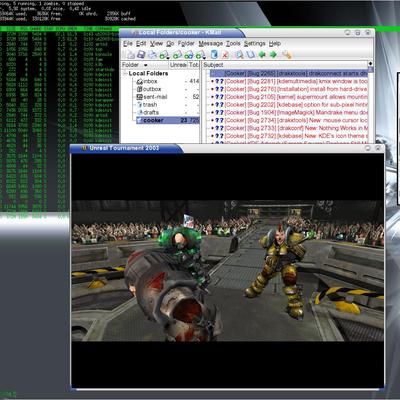400x400 pixels.
Task: Click the green right arrow Next icon
Action: tap(273, 54)
